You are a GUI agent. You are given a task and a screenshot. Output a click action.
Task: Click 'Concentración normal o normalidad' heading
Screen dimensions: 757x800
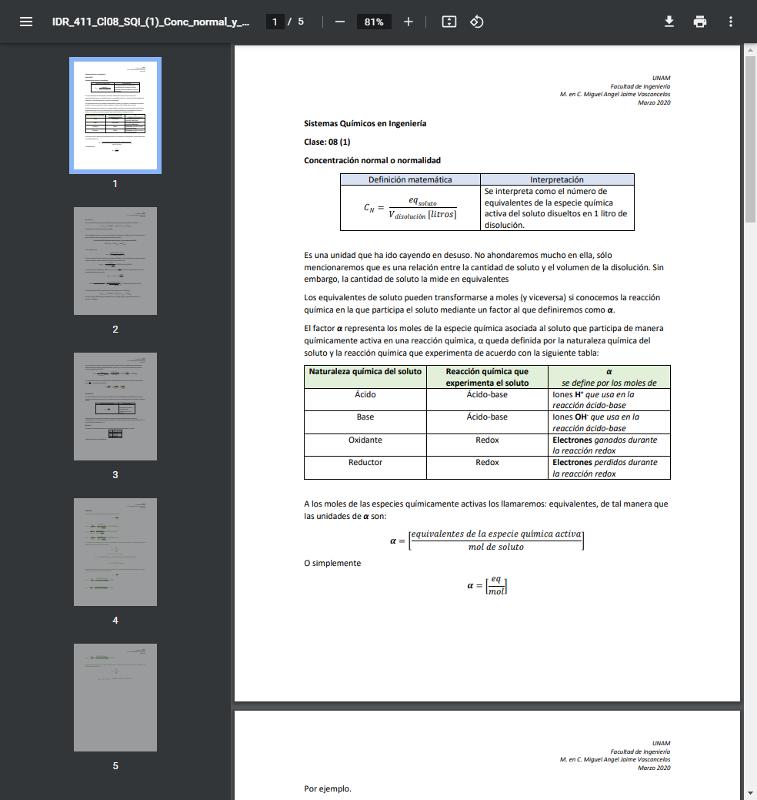(372, 160)
